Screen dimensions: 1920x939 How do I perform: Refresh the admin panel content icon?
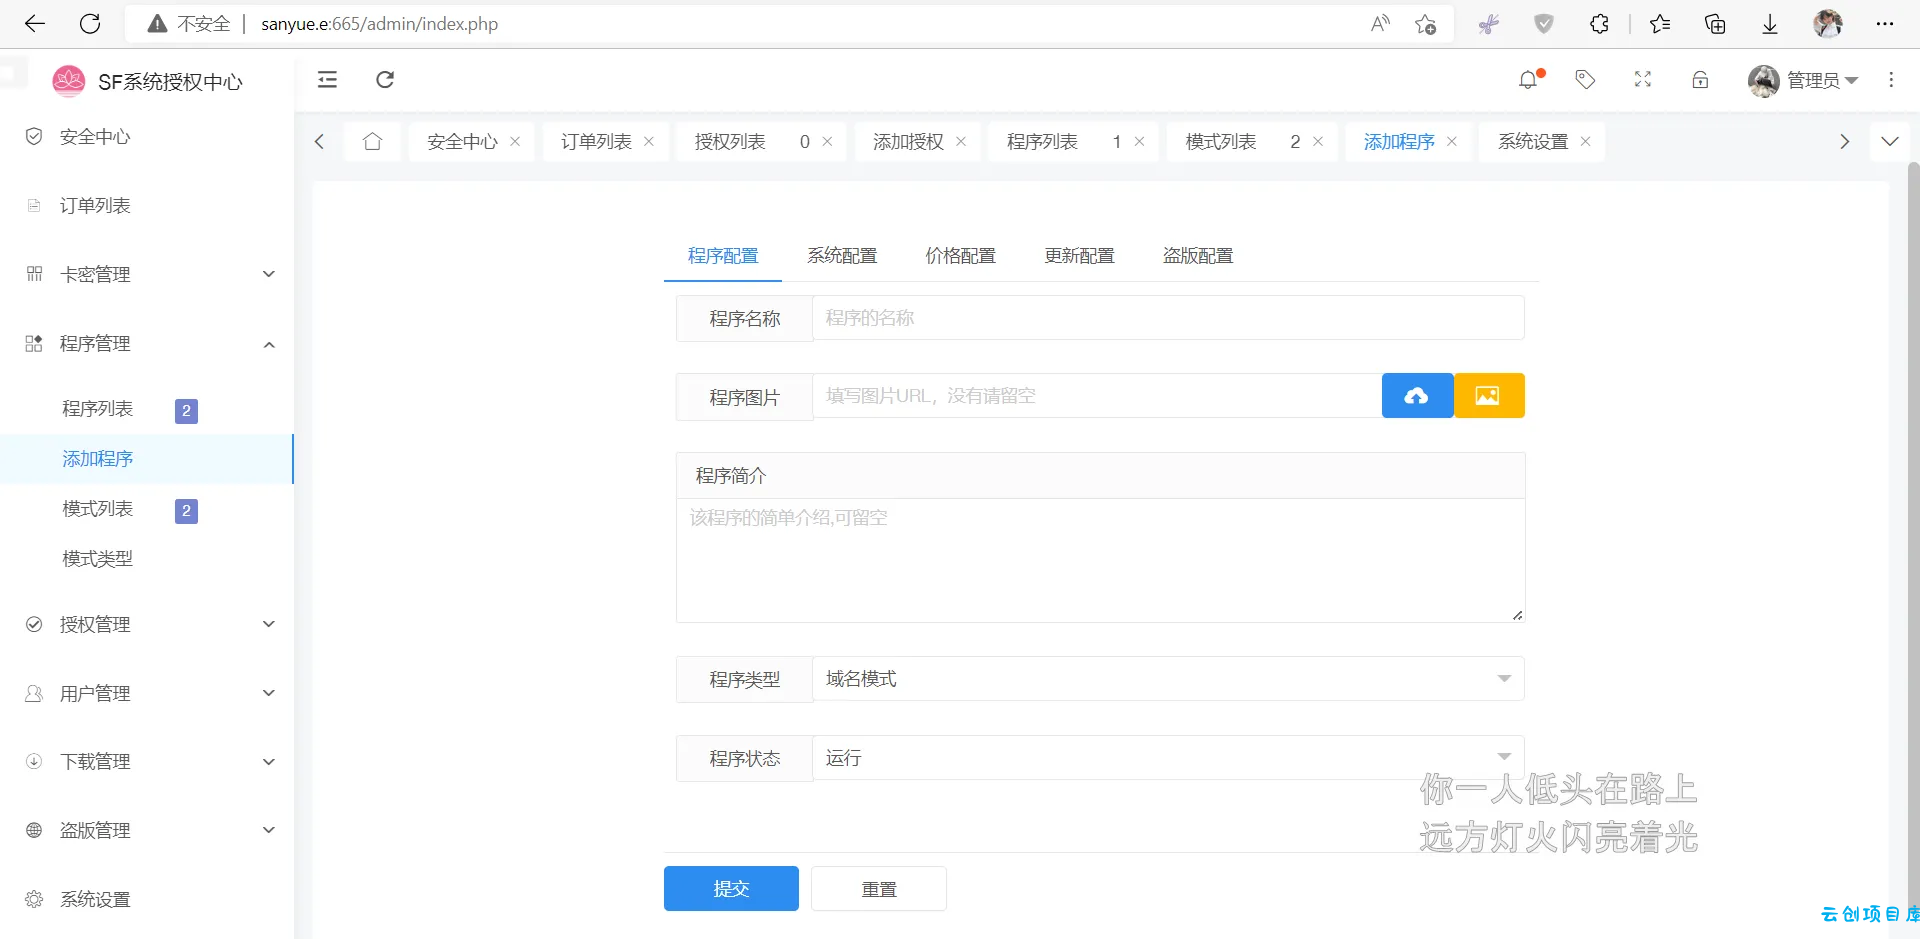coord(385,80)
